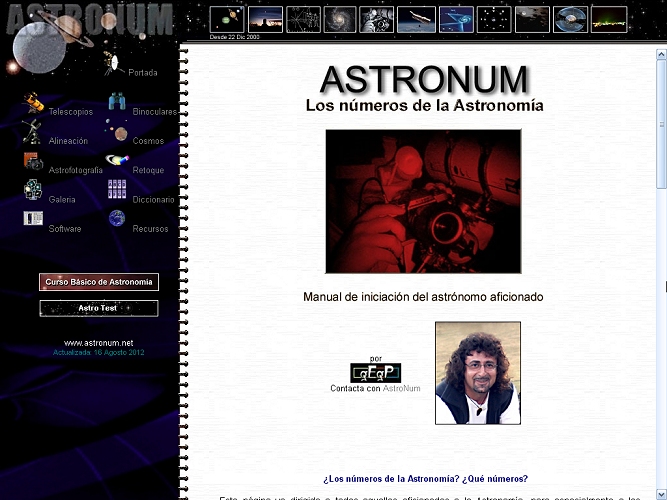Click the Alineación mount icon
The width and height of the screenshot is (667, 500).
tap(32, 132)
